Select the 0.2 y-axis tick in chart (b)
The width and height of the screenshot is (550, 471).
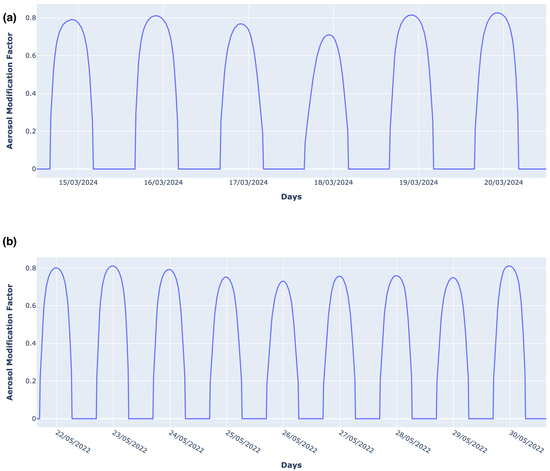coord(30,381)
